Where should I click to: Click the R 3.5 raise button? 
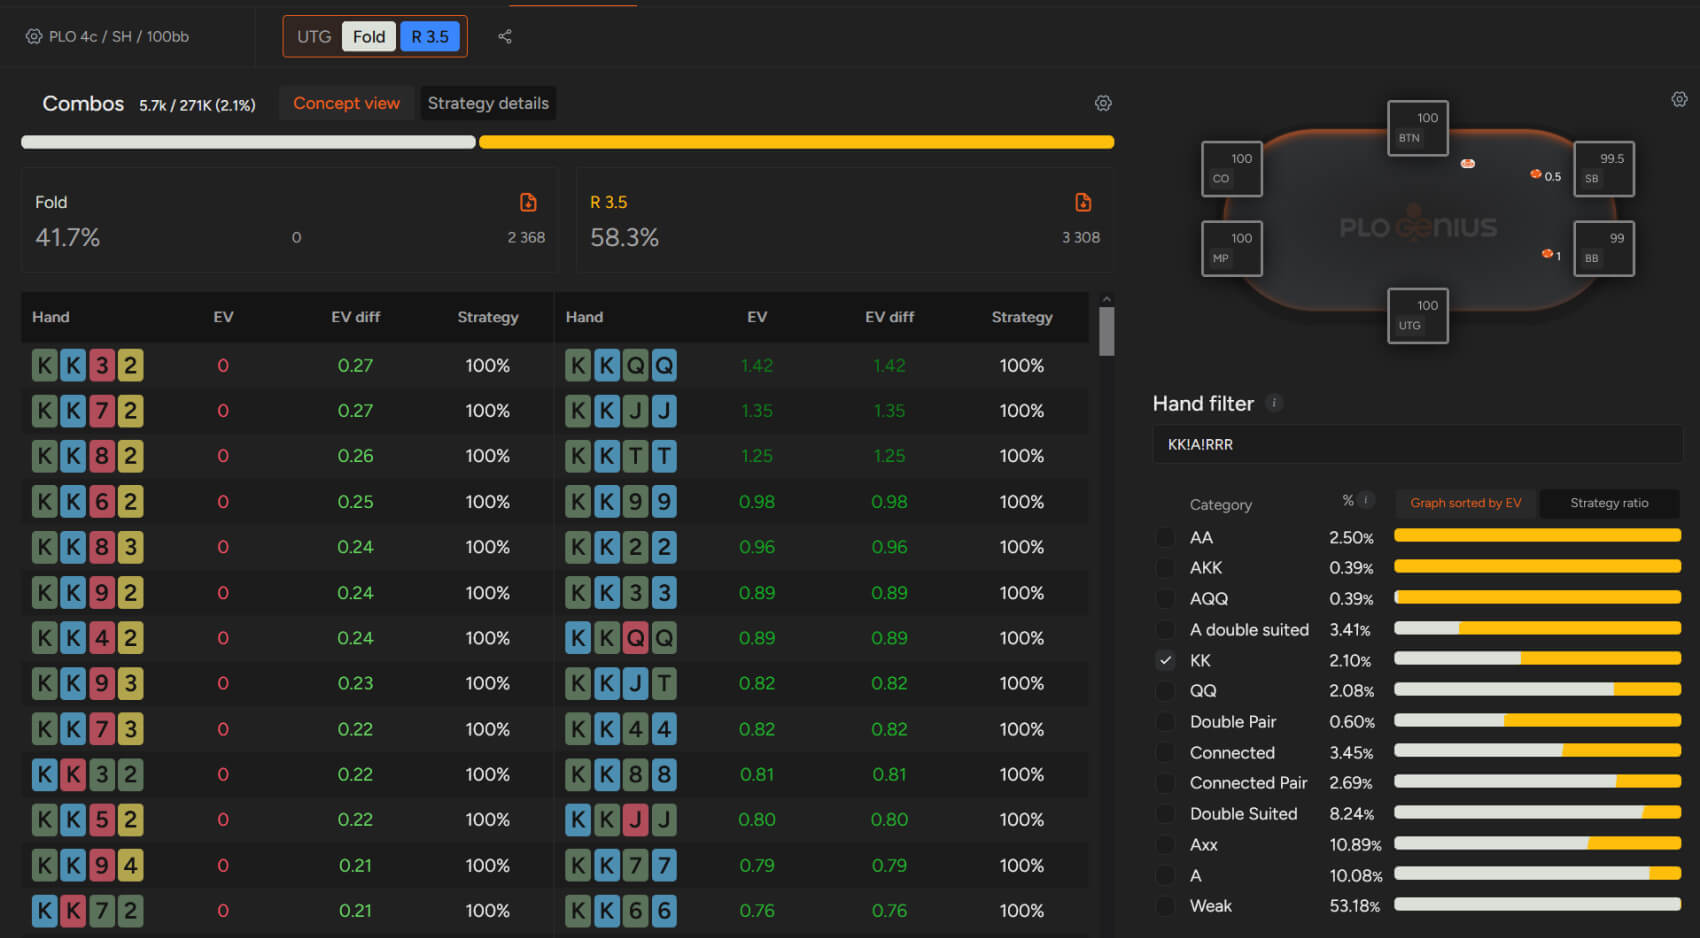pos(430,37)
